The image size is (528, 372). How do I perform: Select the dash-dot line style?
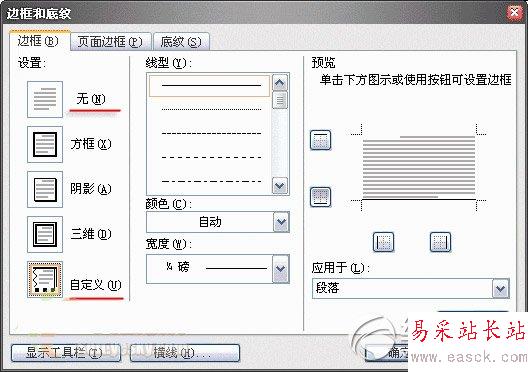211,181
